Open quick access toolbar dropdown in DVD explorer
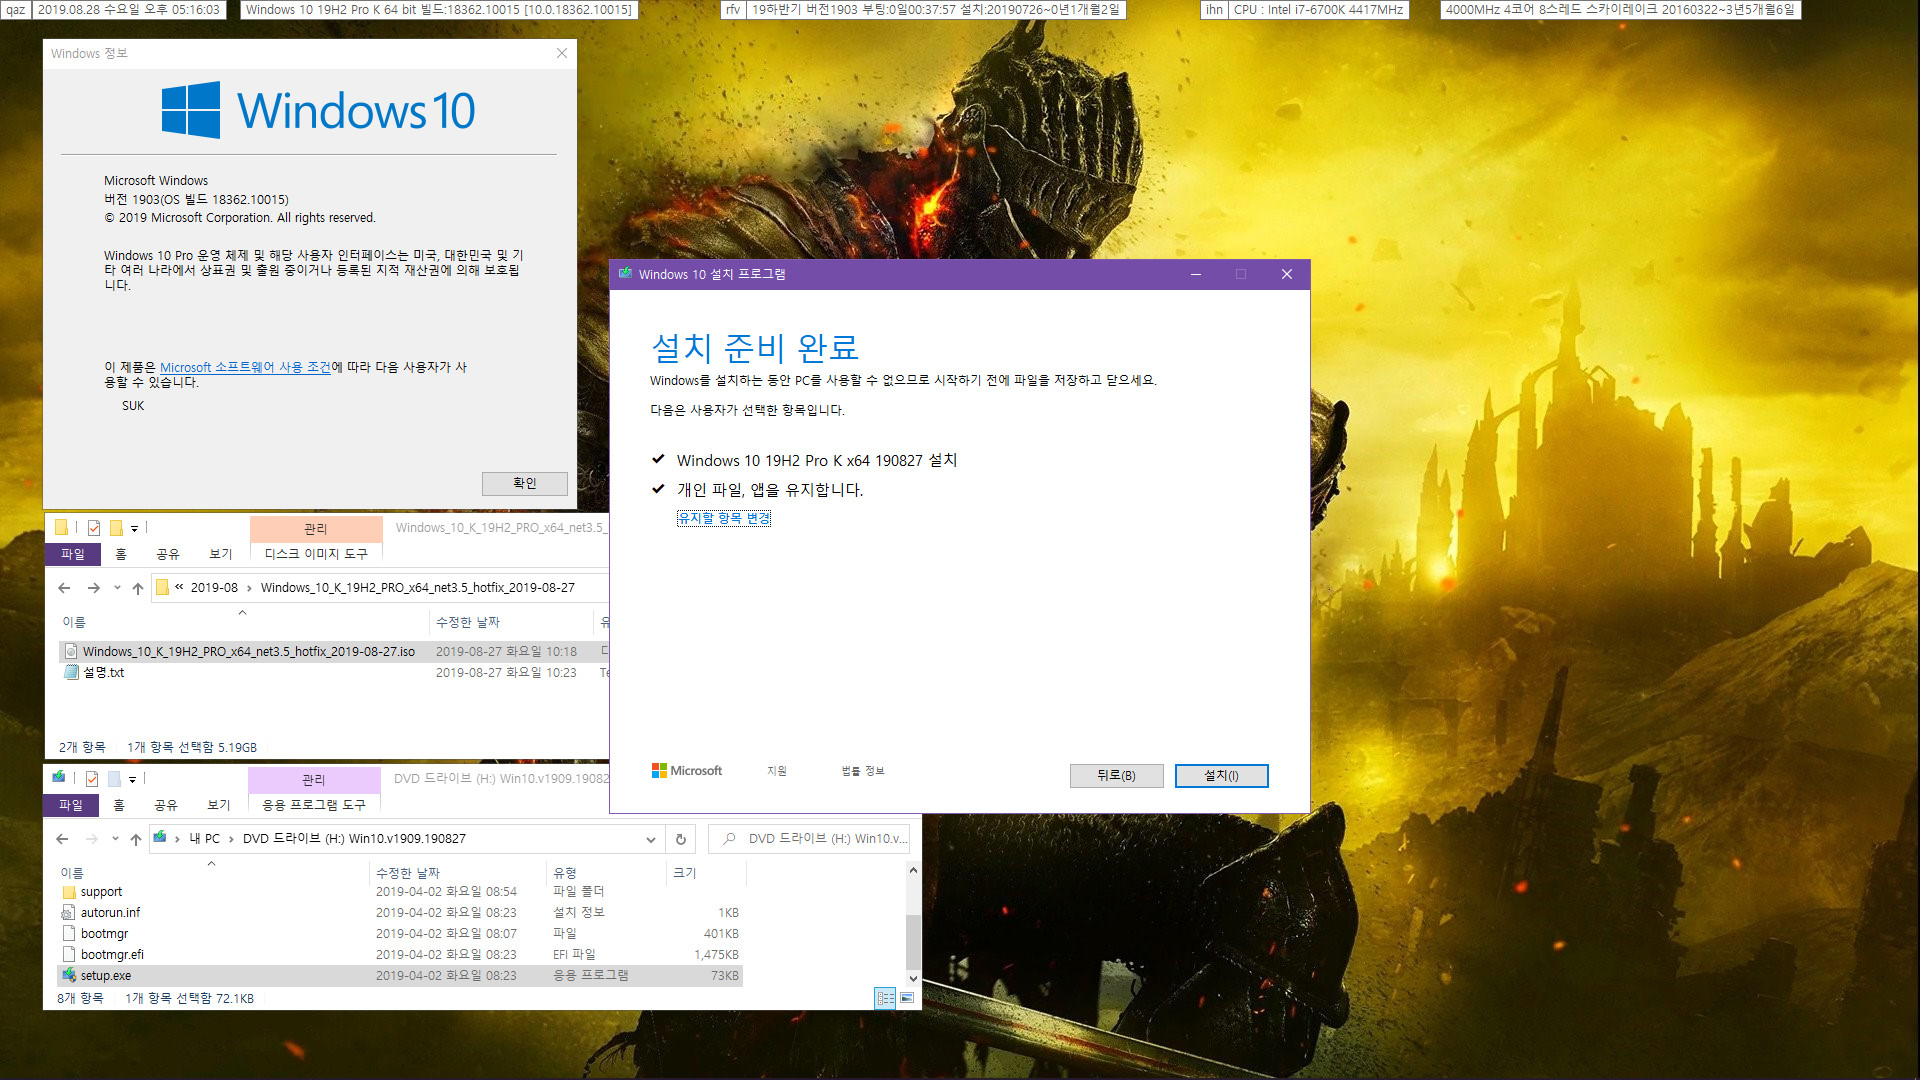 (132, 779)
